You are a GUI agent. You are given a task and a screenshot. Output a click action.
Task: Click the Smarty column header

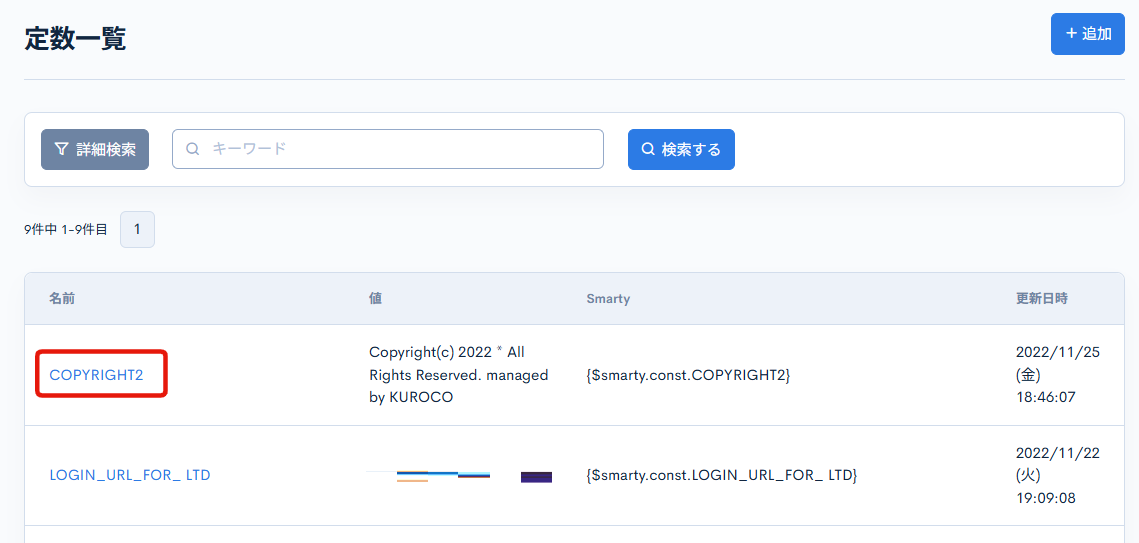pos(608,299)
